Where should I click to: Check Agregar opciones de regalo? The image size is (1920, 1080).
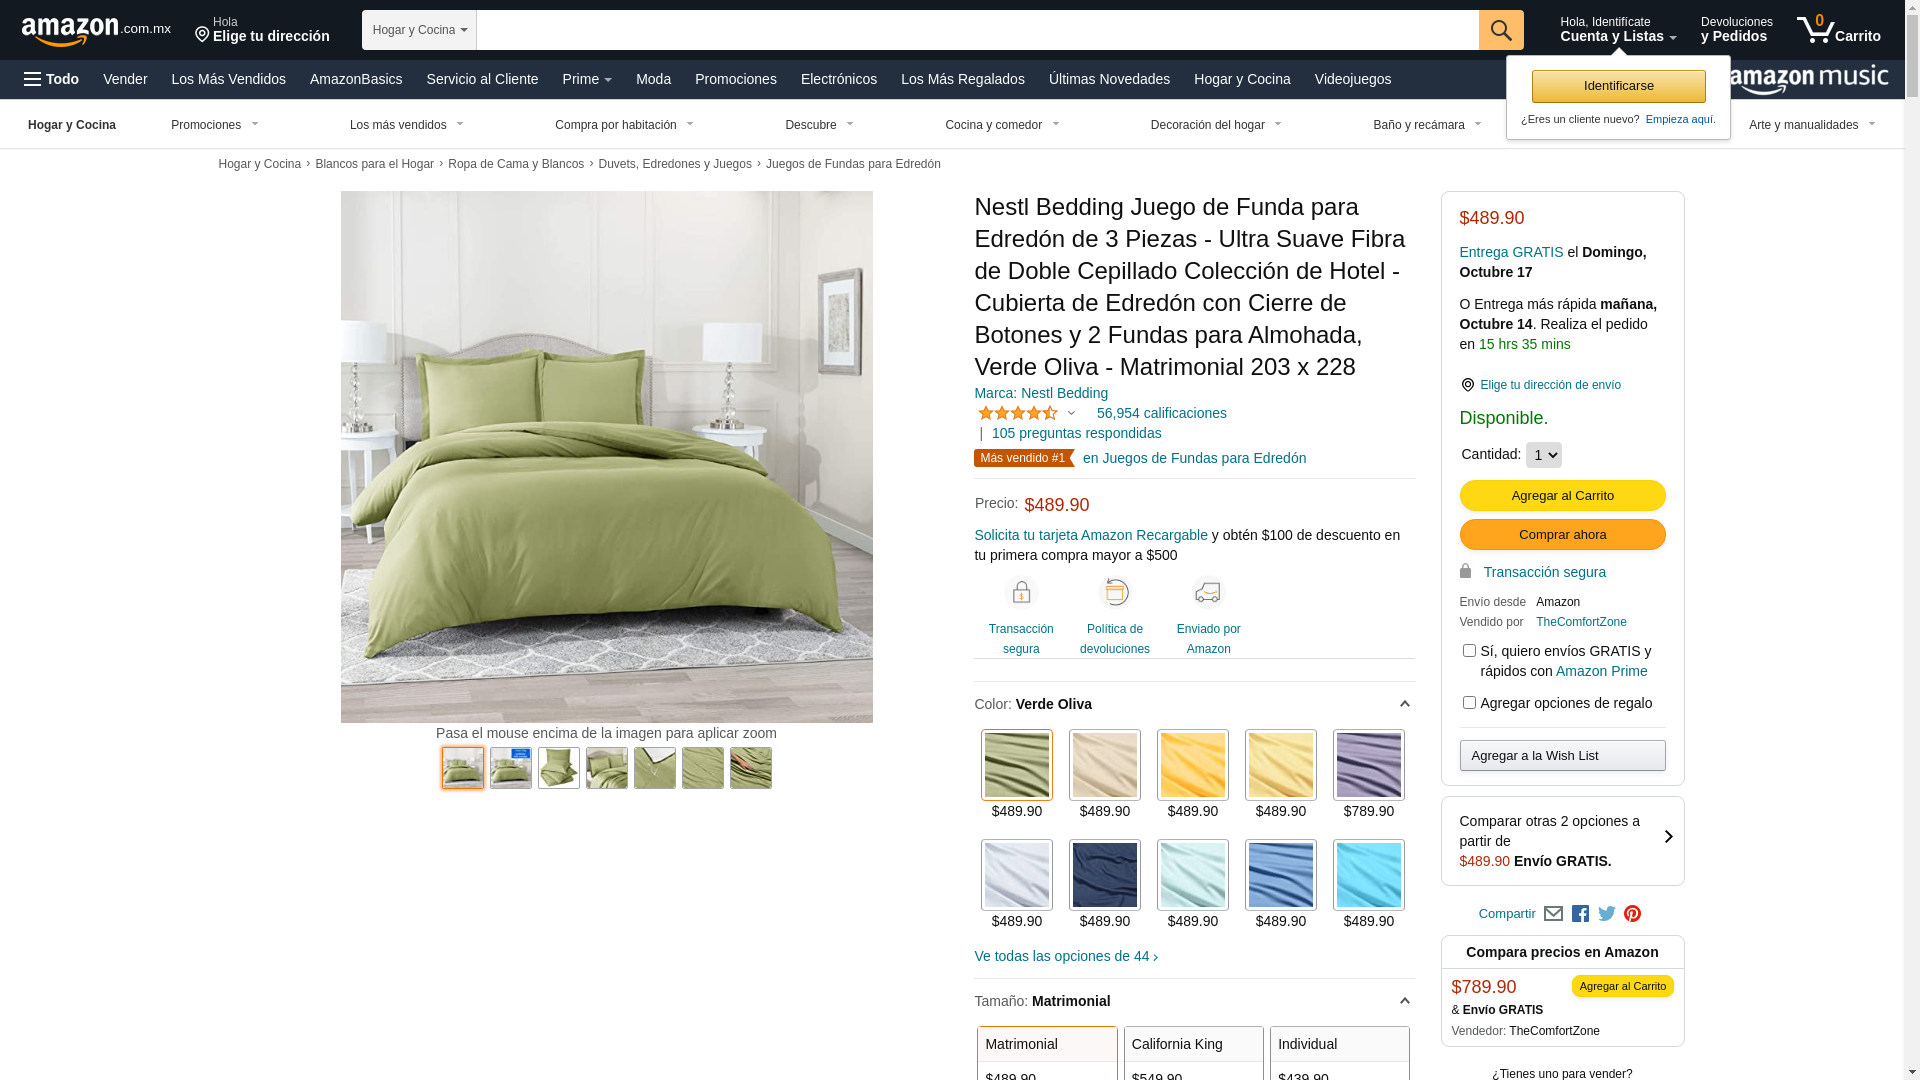click(1469, 703)
